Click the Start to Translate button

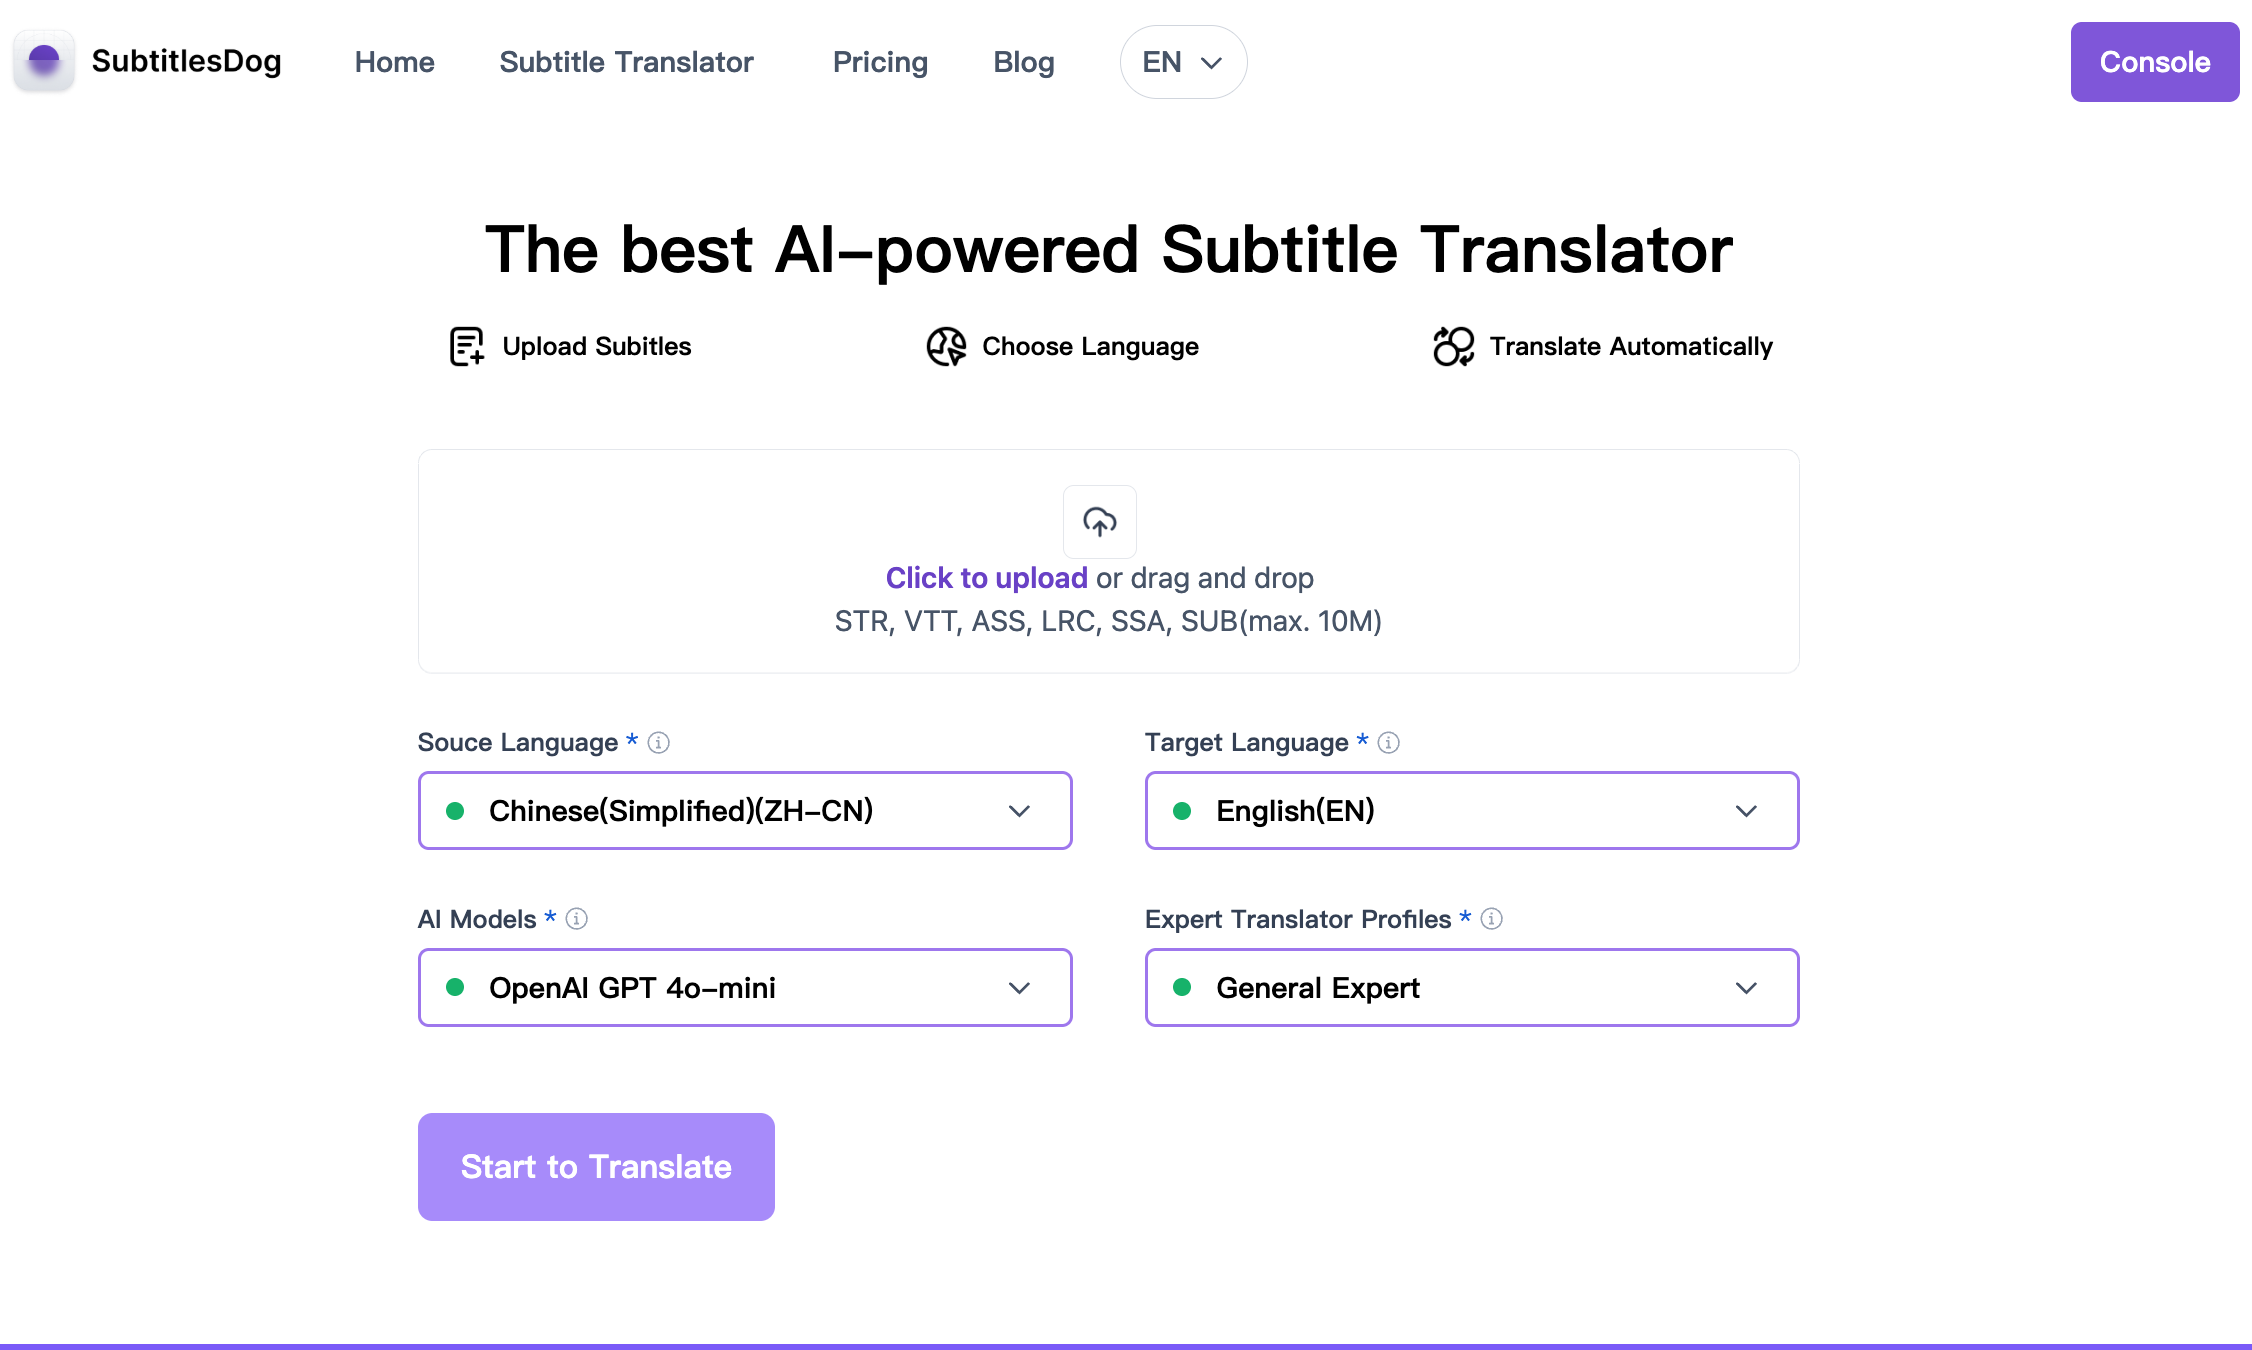point(596,1167)
